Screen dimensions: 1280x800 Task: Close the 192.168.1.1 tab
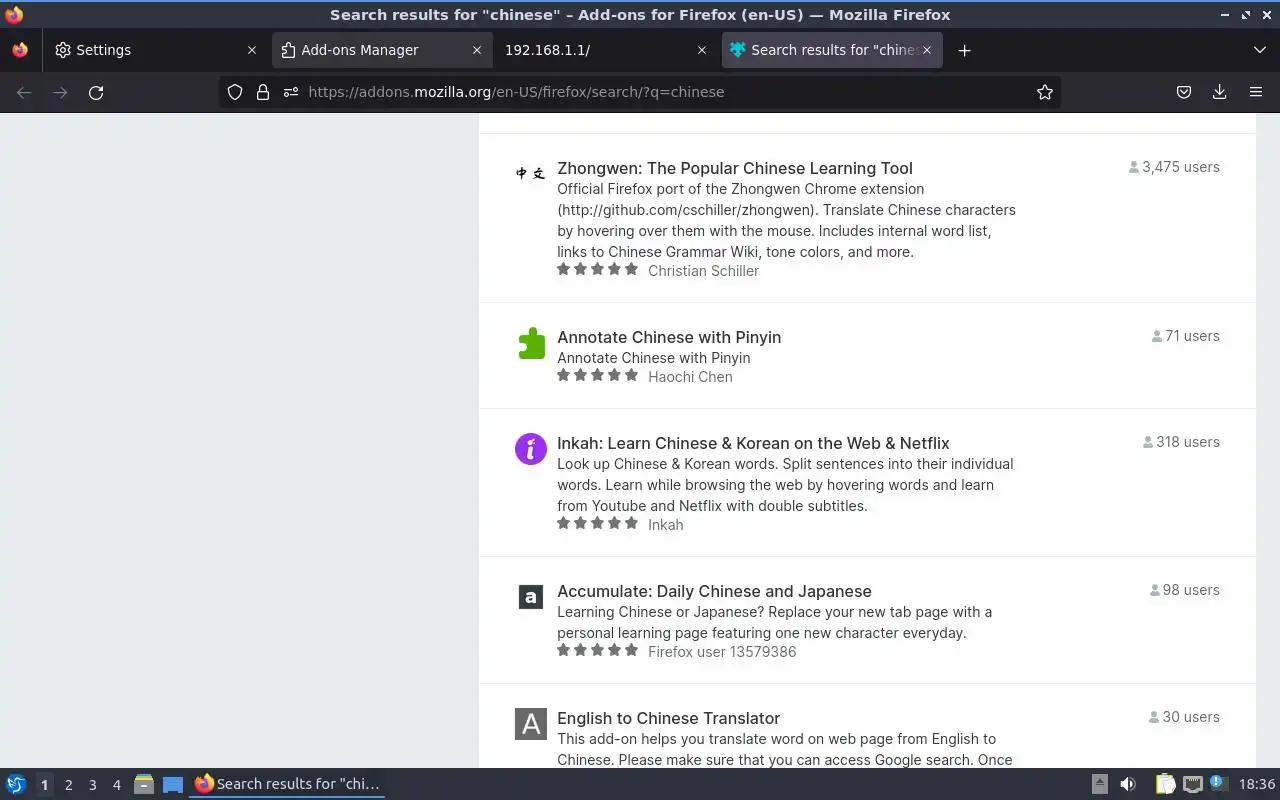tap(702, 50)
